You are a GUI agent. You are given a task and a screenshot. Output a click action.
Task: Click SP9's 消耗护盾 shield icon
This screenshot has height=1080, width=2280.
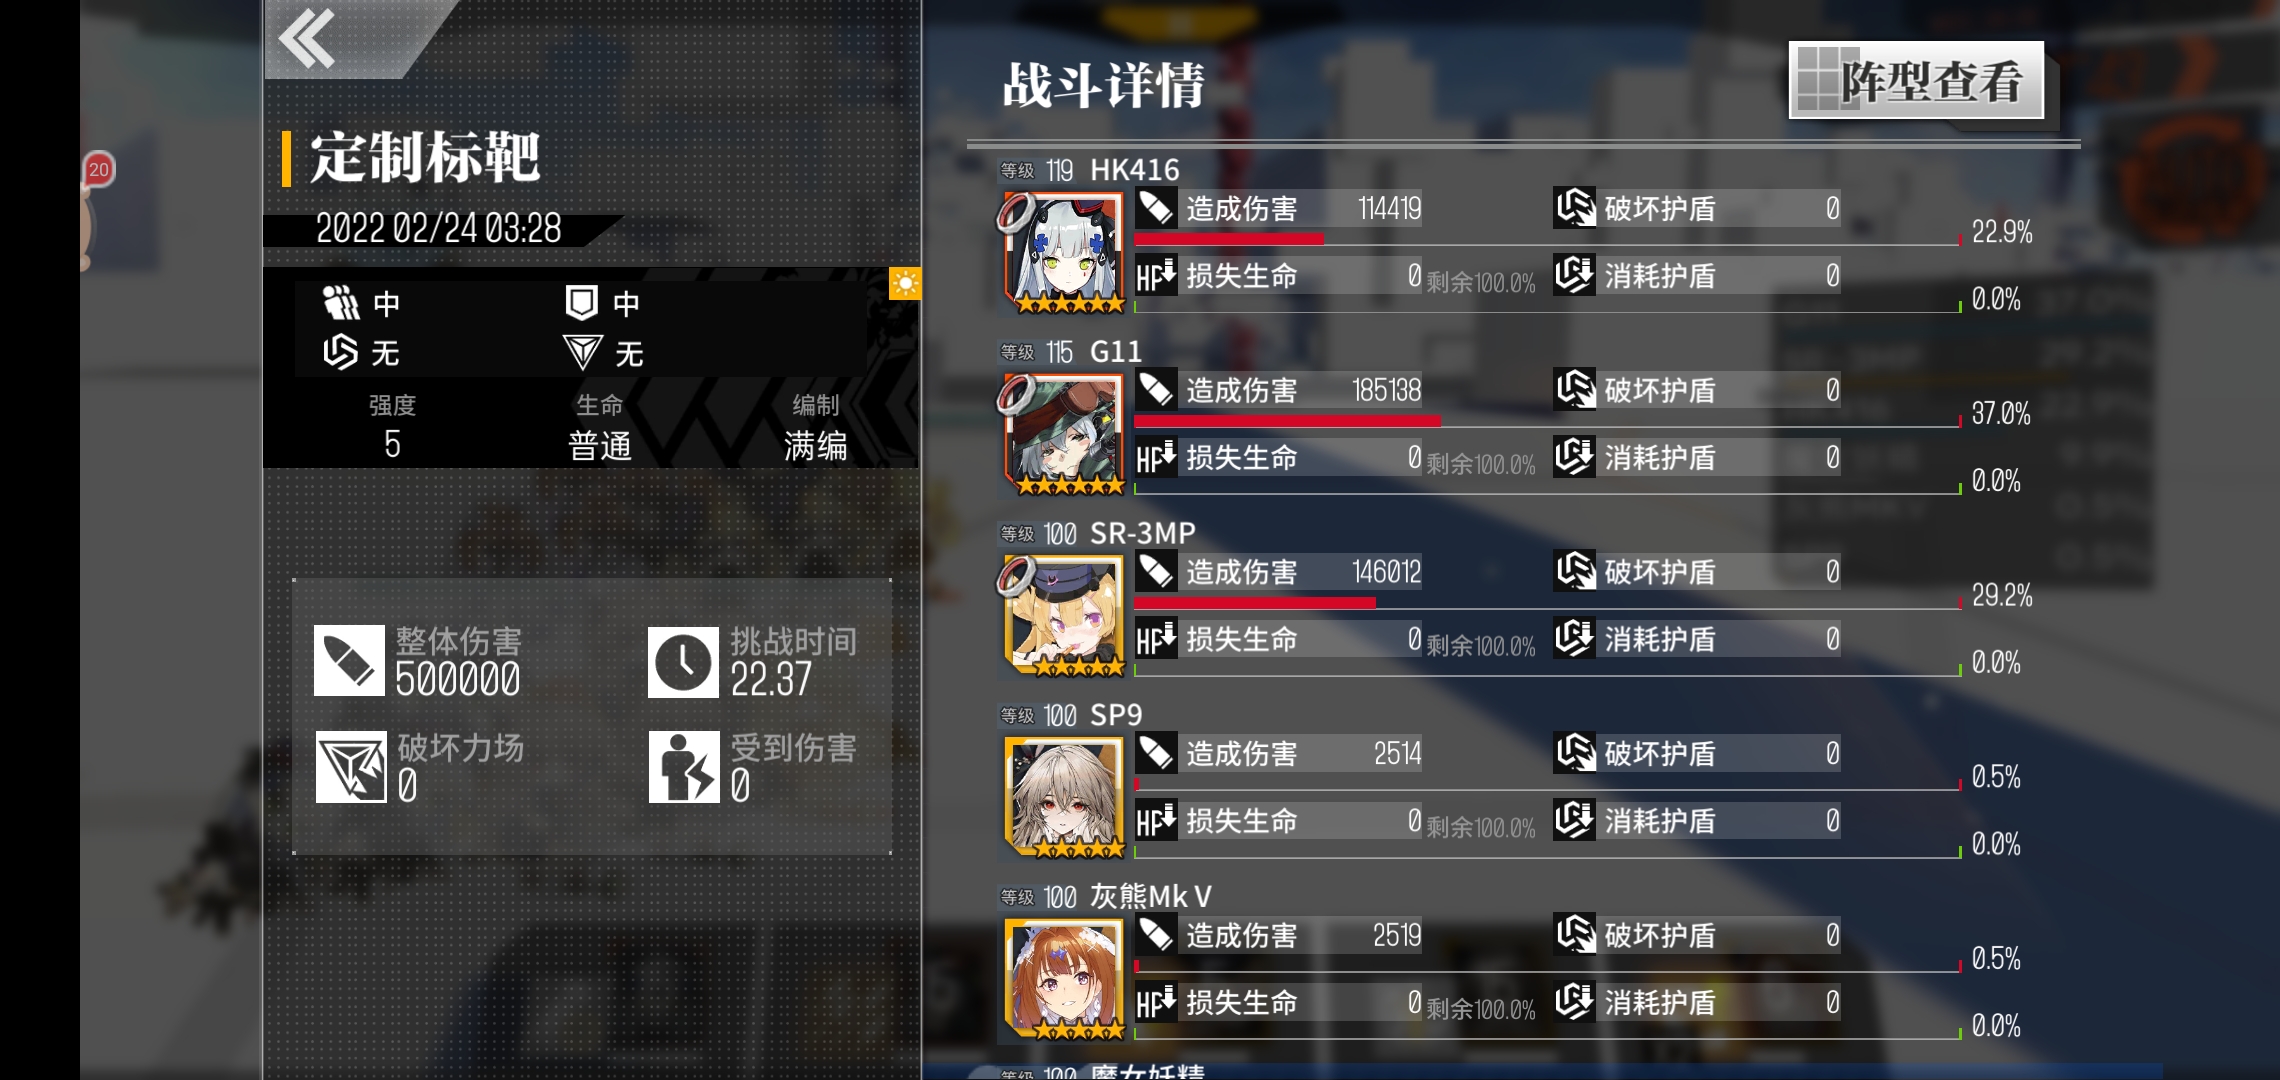click(x=1575, y=821)
